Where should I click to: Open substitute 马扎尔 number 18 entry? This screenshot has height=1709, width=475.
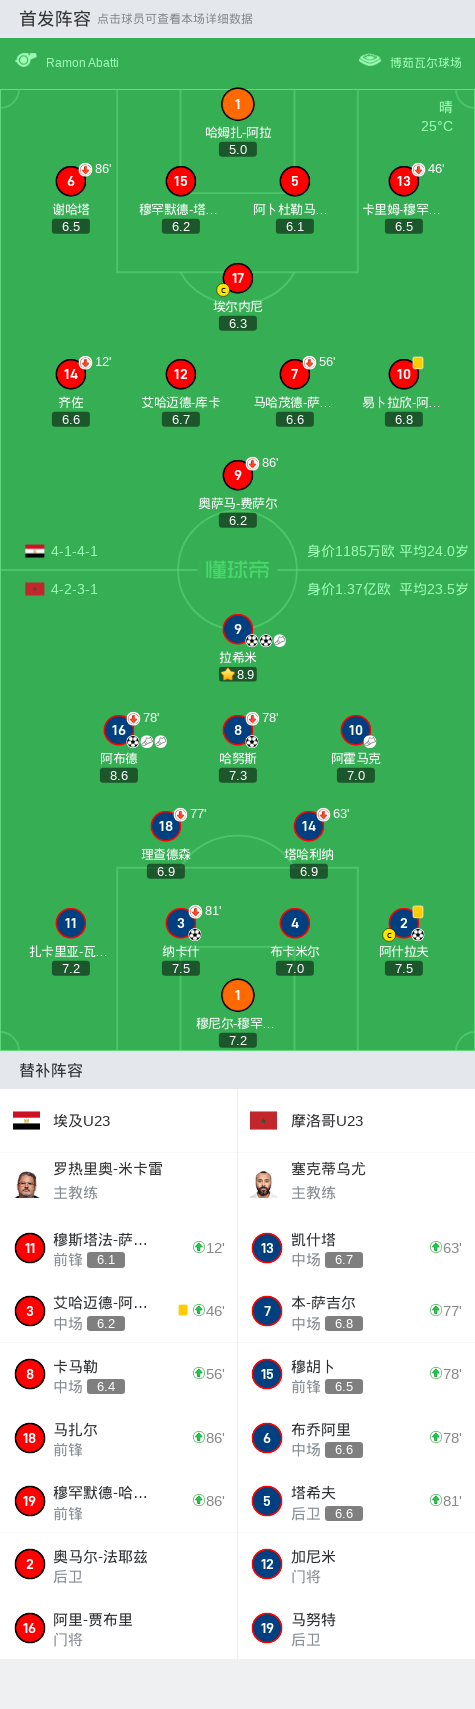(119, 1438)
